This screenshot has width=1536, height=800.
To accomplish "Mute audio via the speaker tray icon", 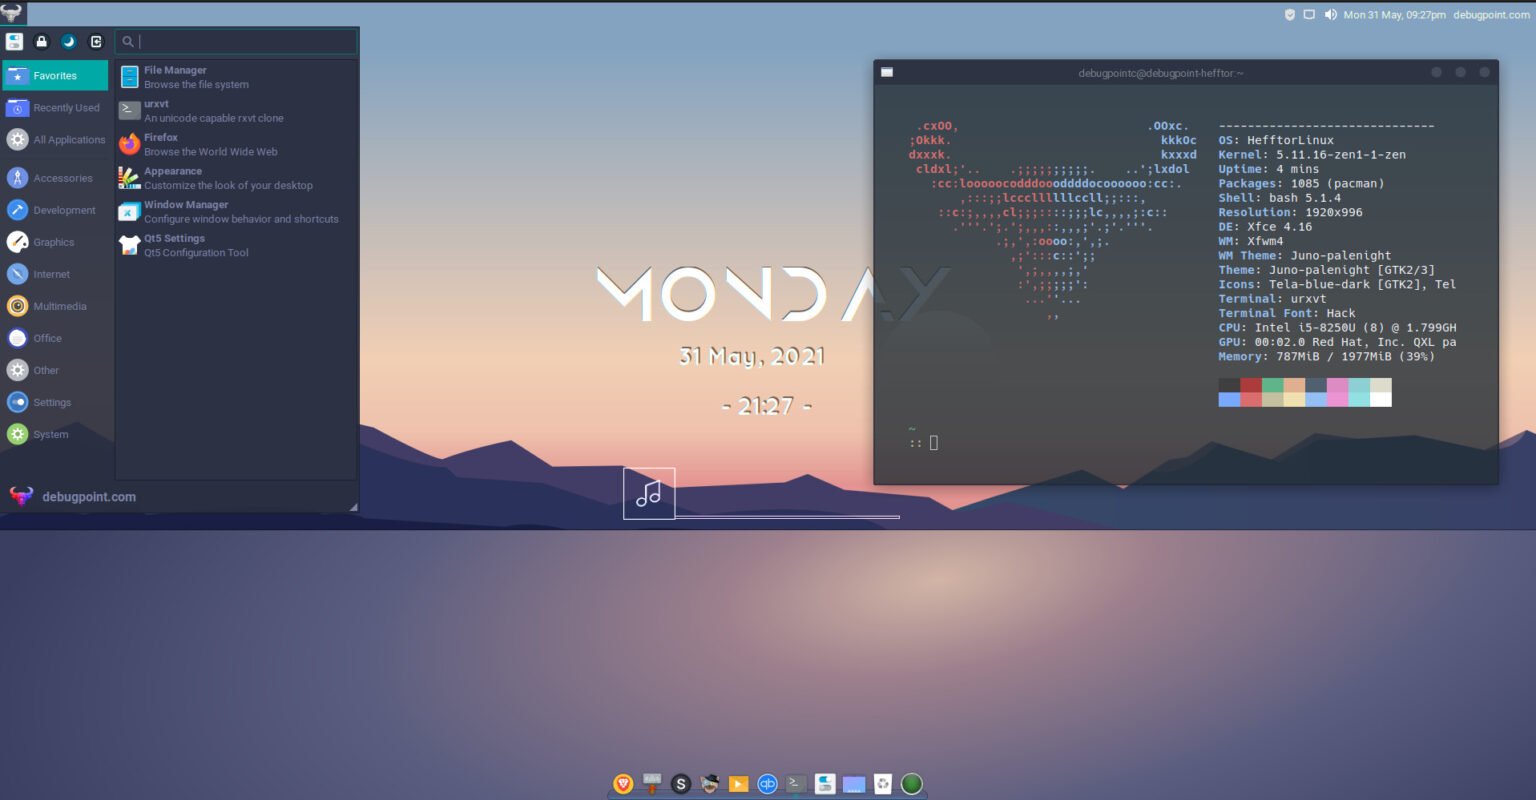I will point(1328,14).
